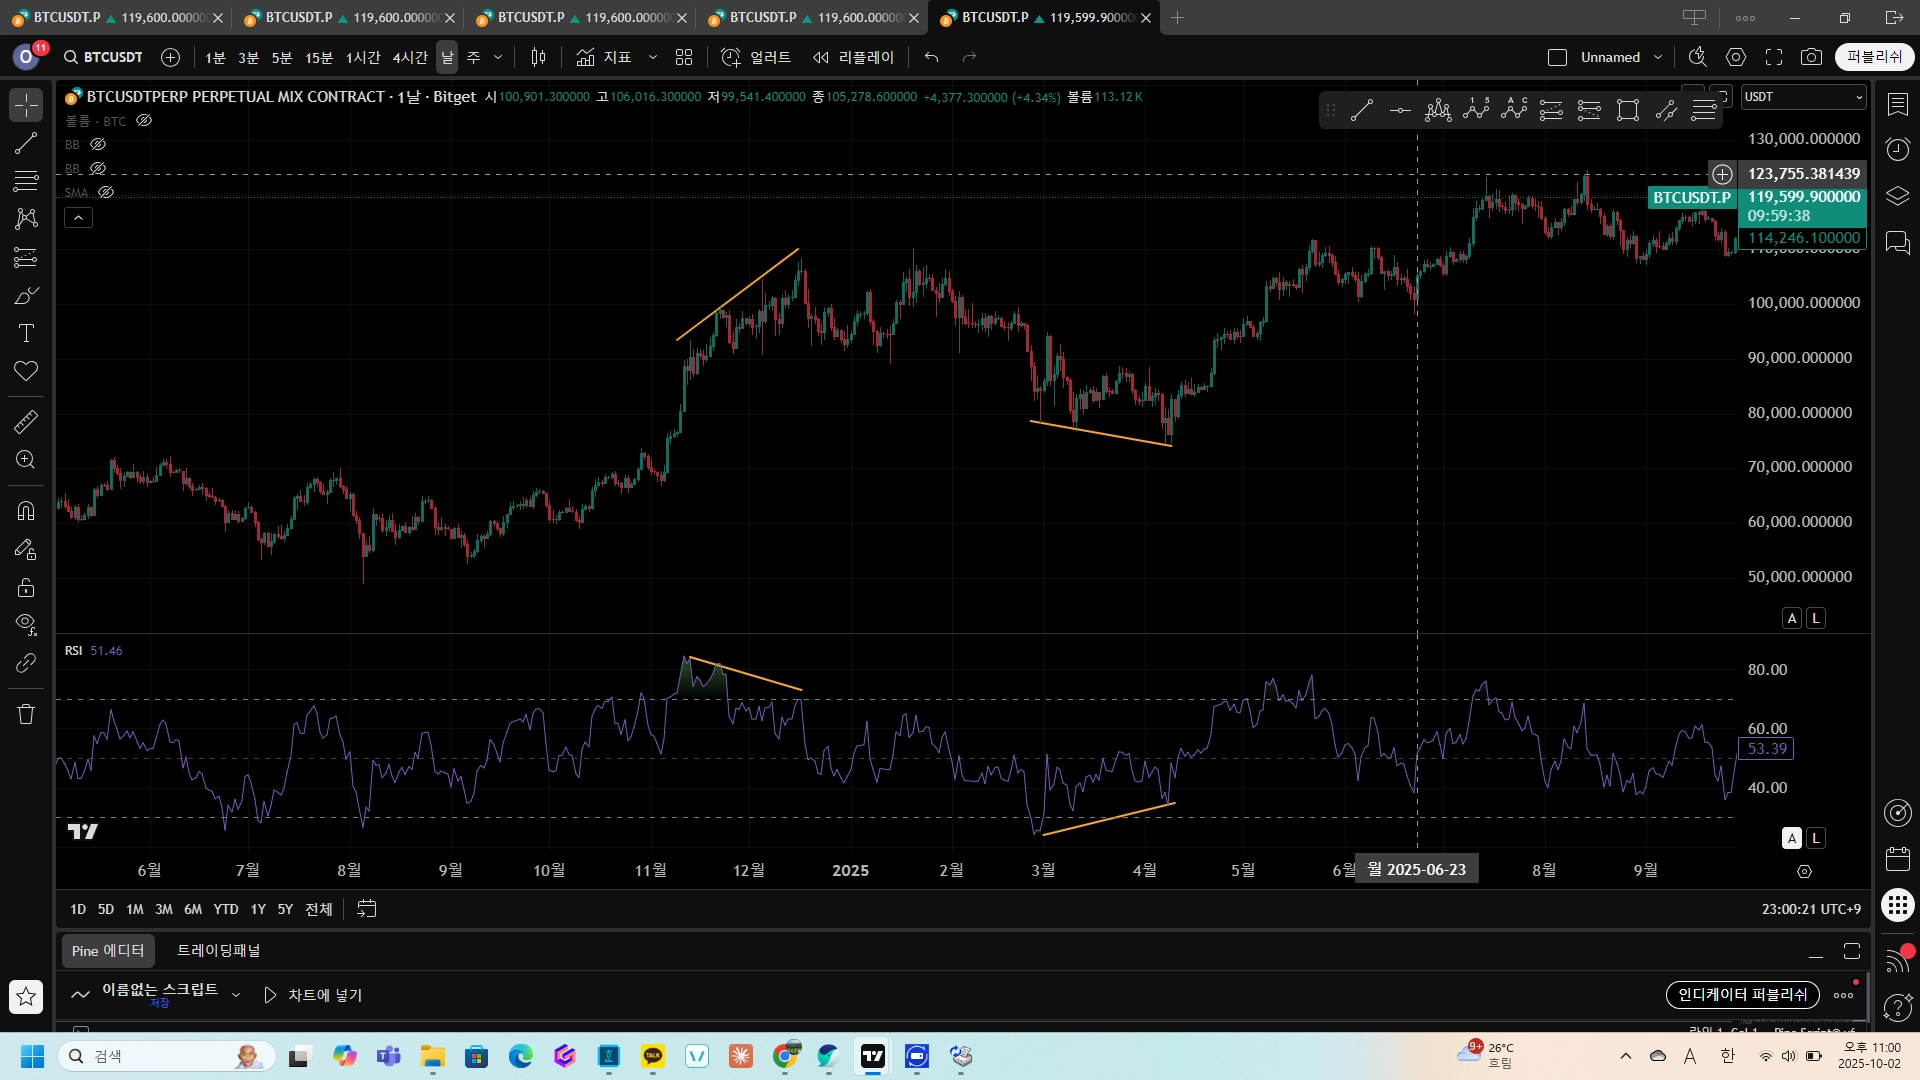Toggle visibility of the first BB indicator
The image size is (1920, 1080).
click(x=98, y=144)
